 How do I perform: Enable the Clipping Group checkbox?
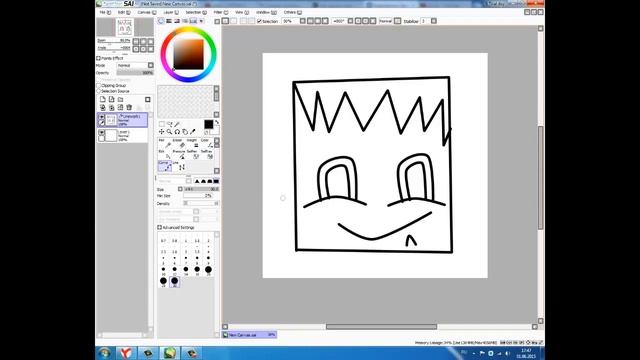tap(99, 85)
